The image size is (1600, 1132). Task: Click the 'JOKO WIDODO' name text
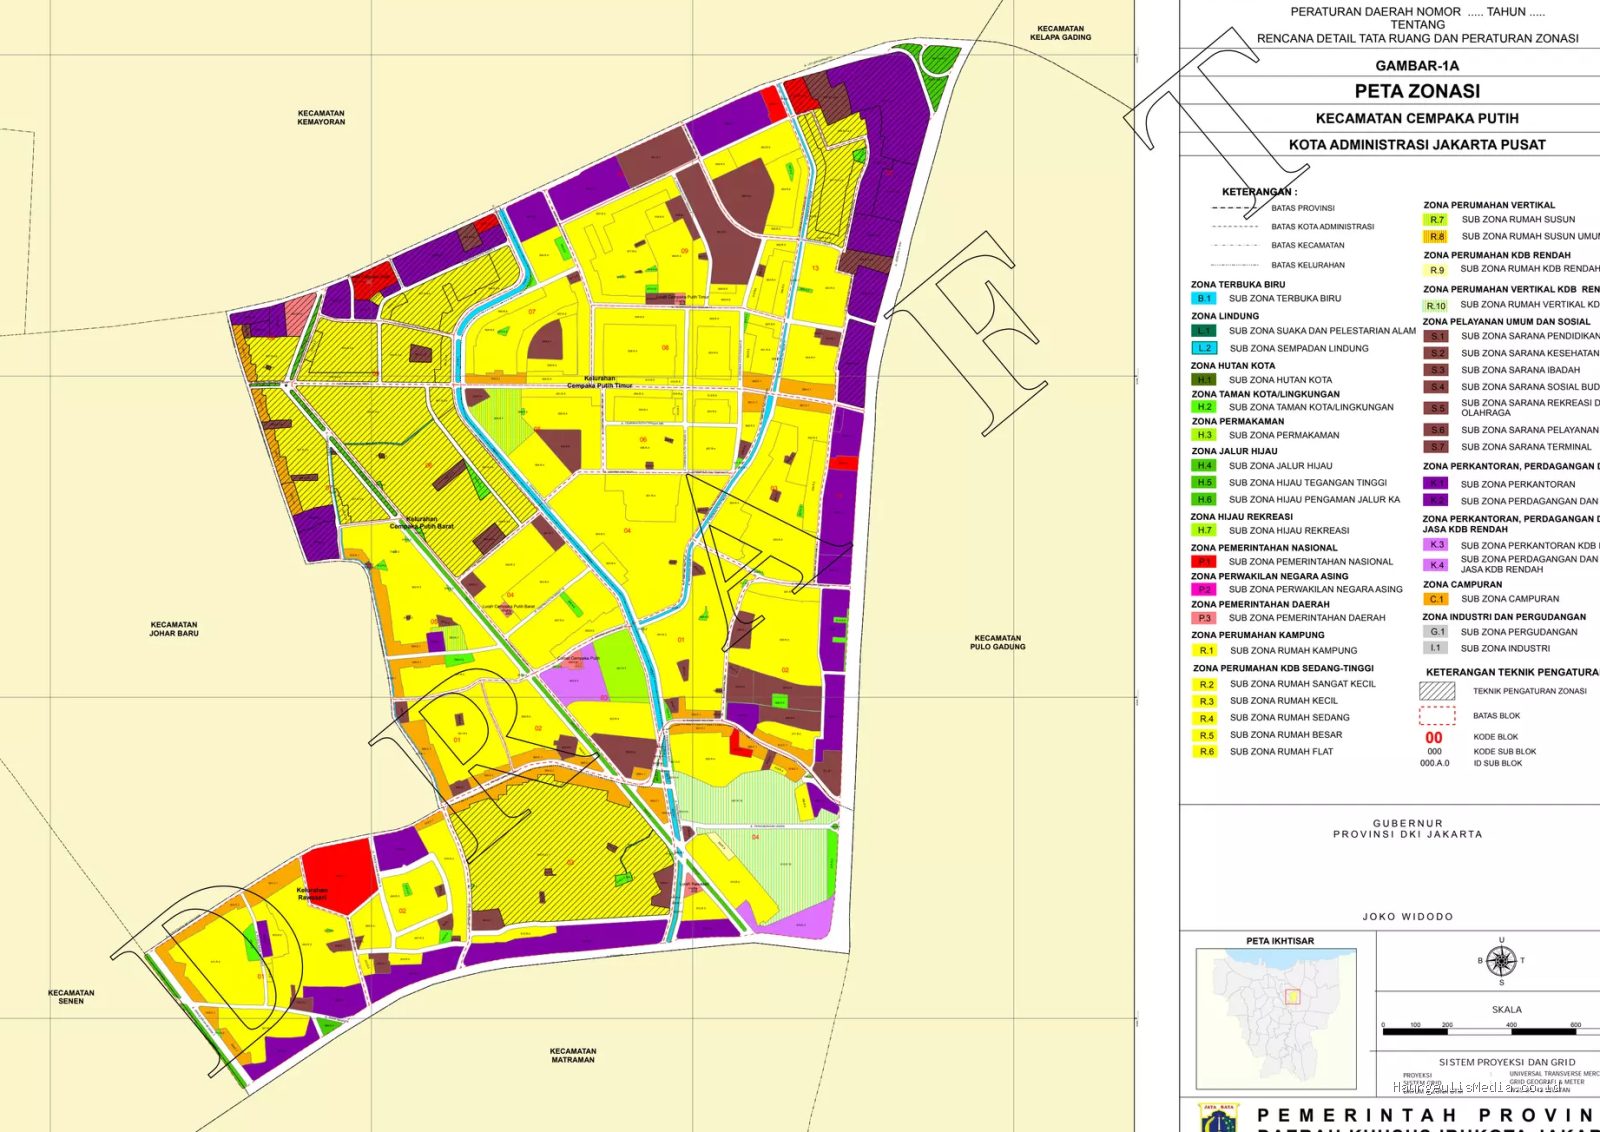(x=1408, y=917)
